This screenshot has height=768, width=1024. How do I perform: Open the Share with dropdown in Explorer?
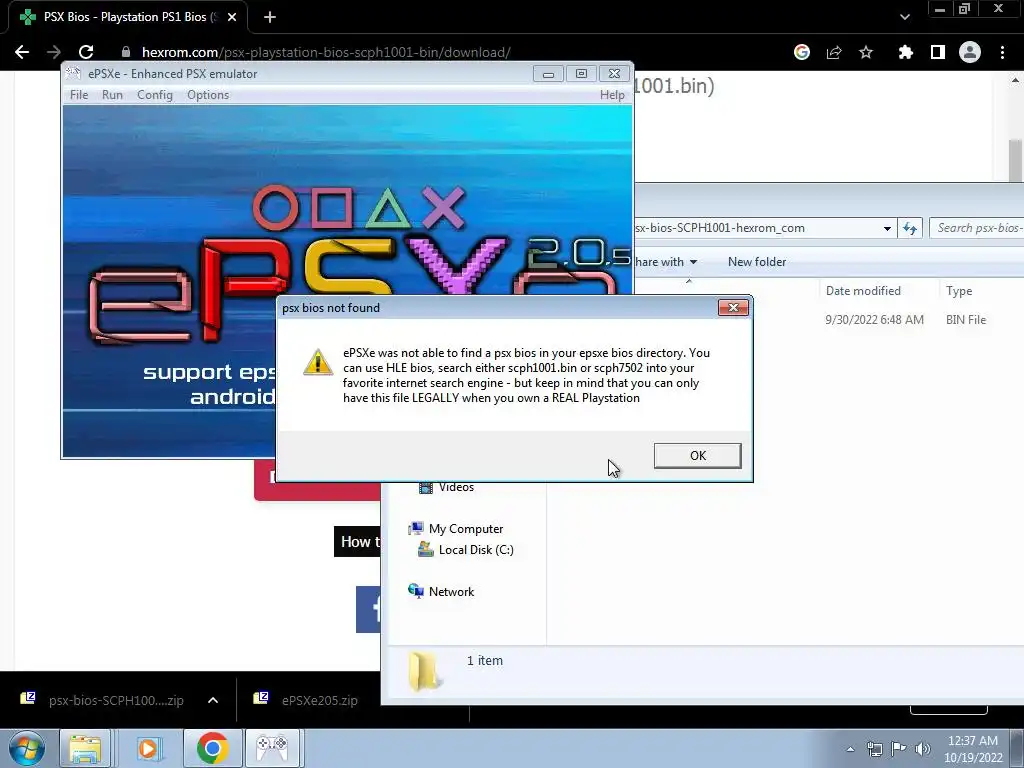[x=665, y=262]
